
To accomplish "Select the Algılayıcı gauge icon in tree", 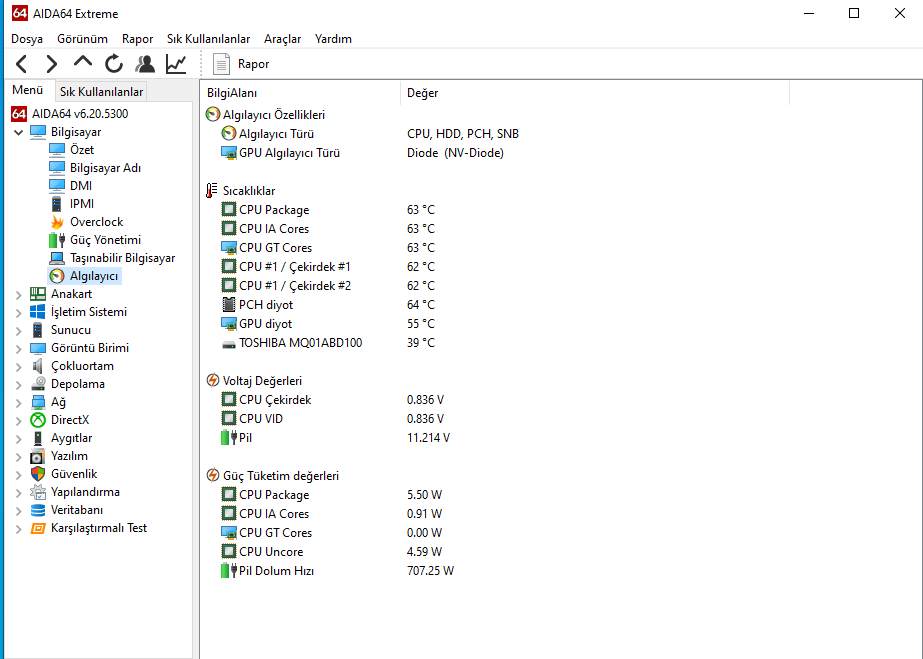I will tap(57, 276).
